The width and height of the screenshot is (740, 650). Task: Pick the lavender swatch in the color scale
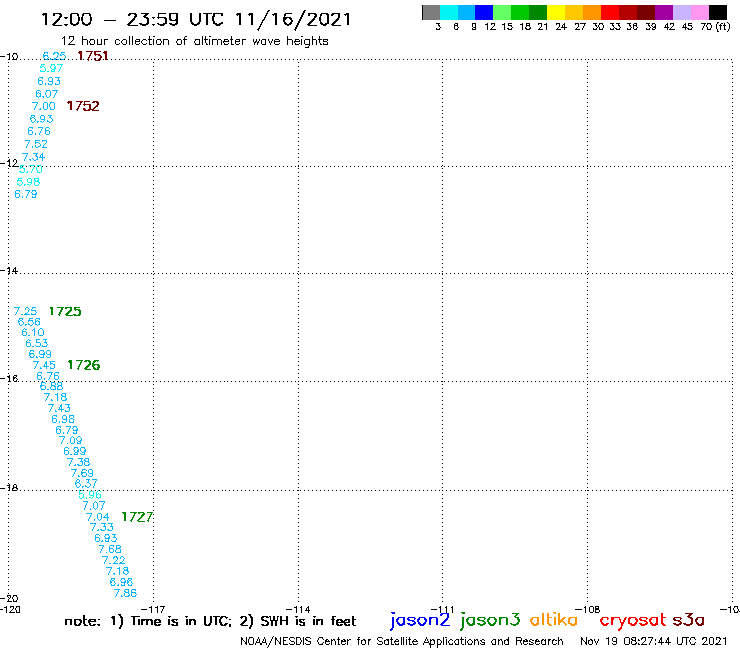click(x=681, y=12)
